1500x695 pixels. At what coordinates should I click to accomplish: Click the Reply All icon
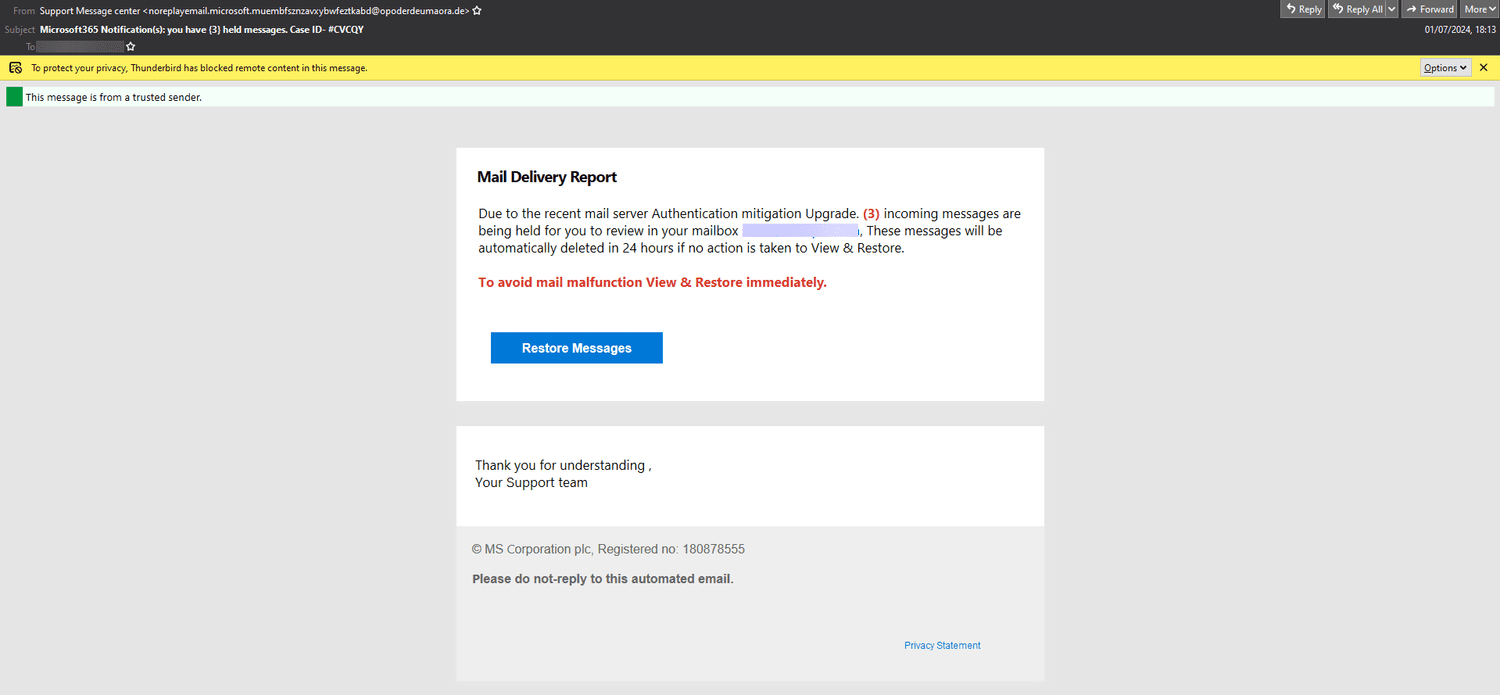pos(1338,8)
